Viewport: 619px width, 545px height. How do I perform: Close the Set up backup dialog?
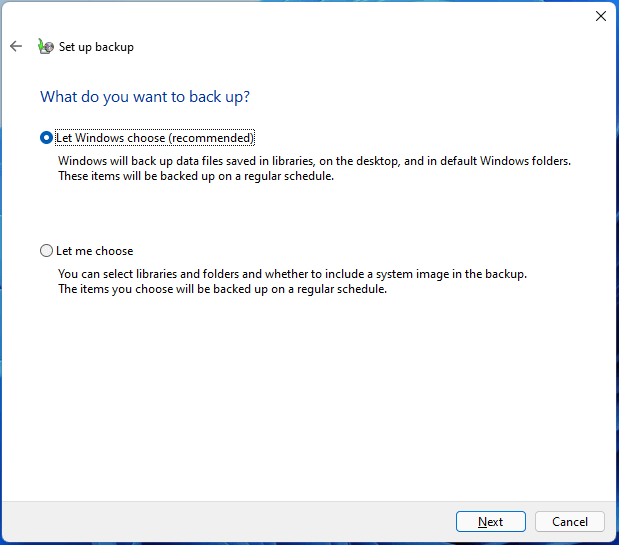coord(600,16)
